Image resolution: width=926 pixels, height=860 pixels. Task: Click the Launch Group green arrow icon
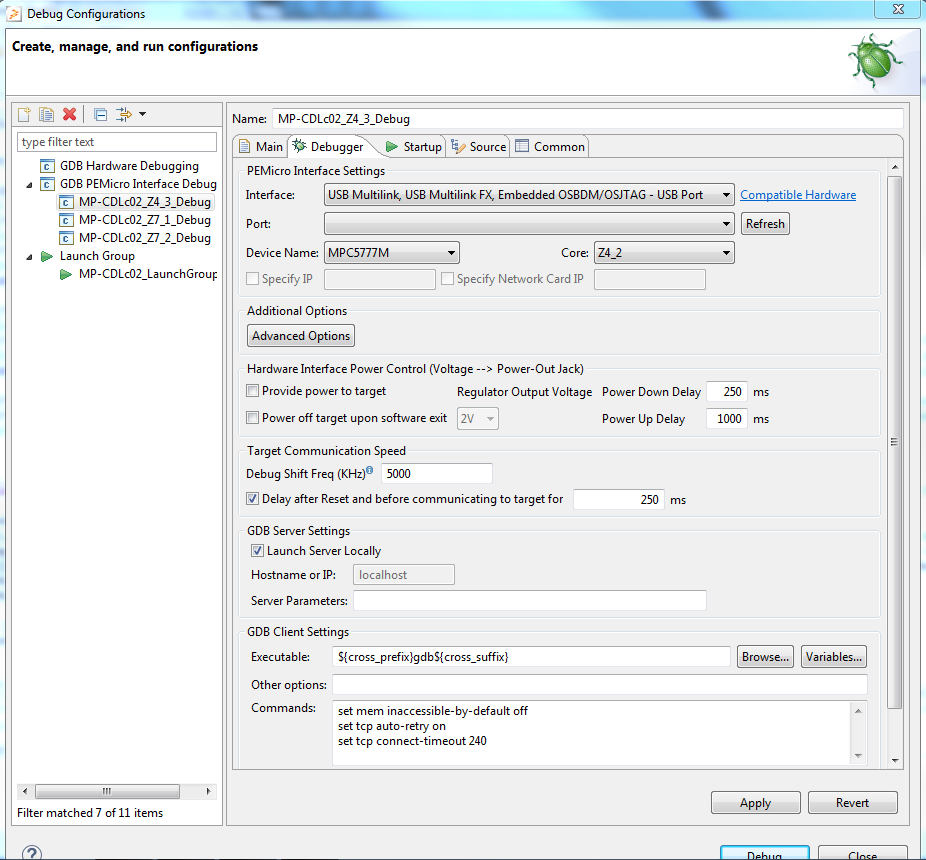(47, 256)
